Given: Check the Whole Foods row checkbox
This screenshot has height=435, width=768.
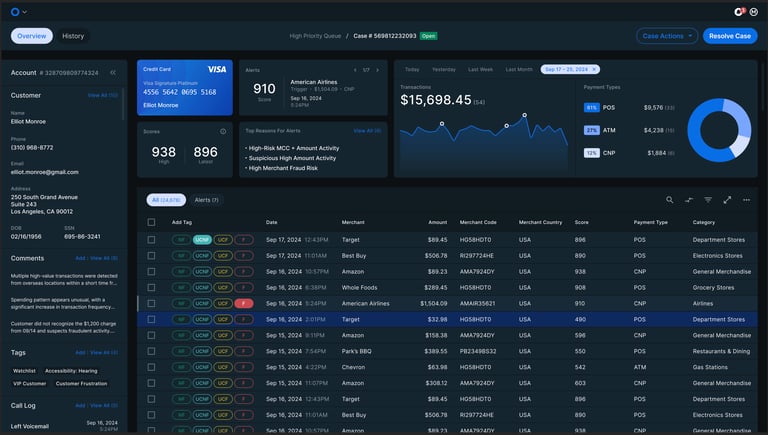Looking at the screenshot, I should [151, 288].
